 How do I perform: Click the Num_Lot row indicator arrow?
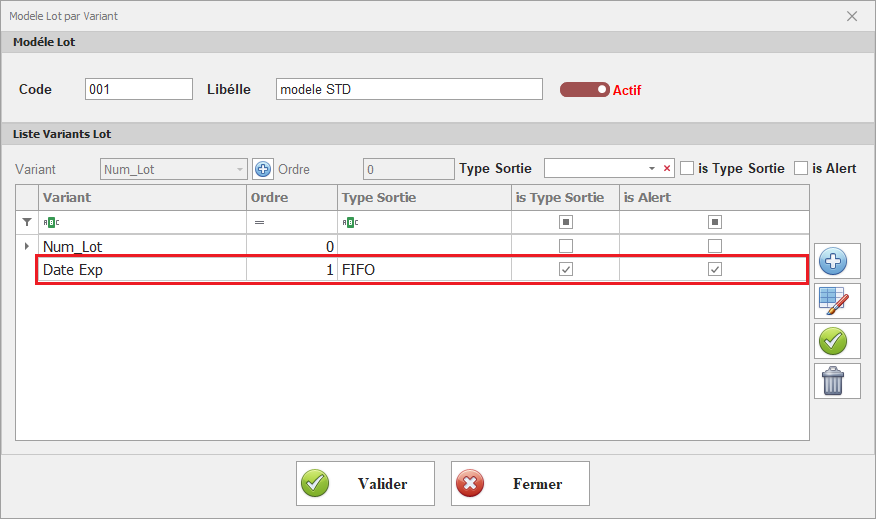click(27, 246)
